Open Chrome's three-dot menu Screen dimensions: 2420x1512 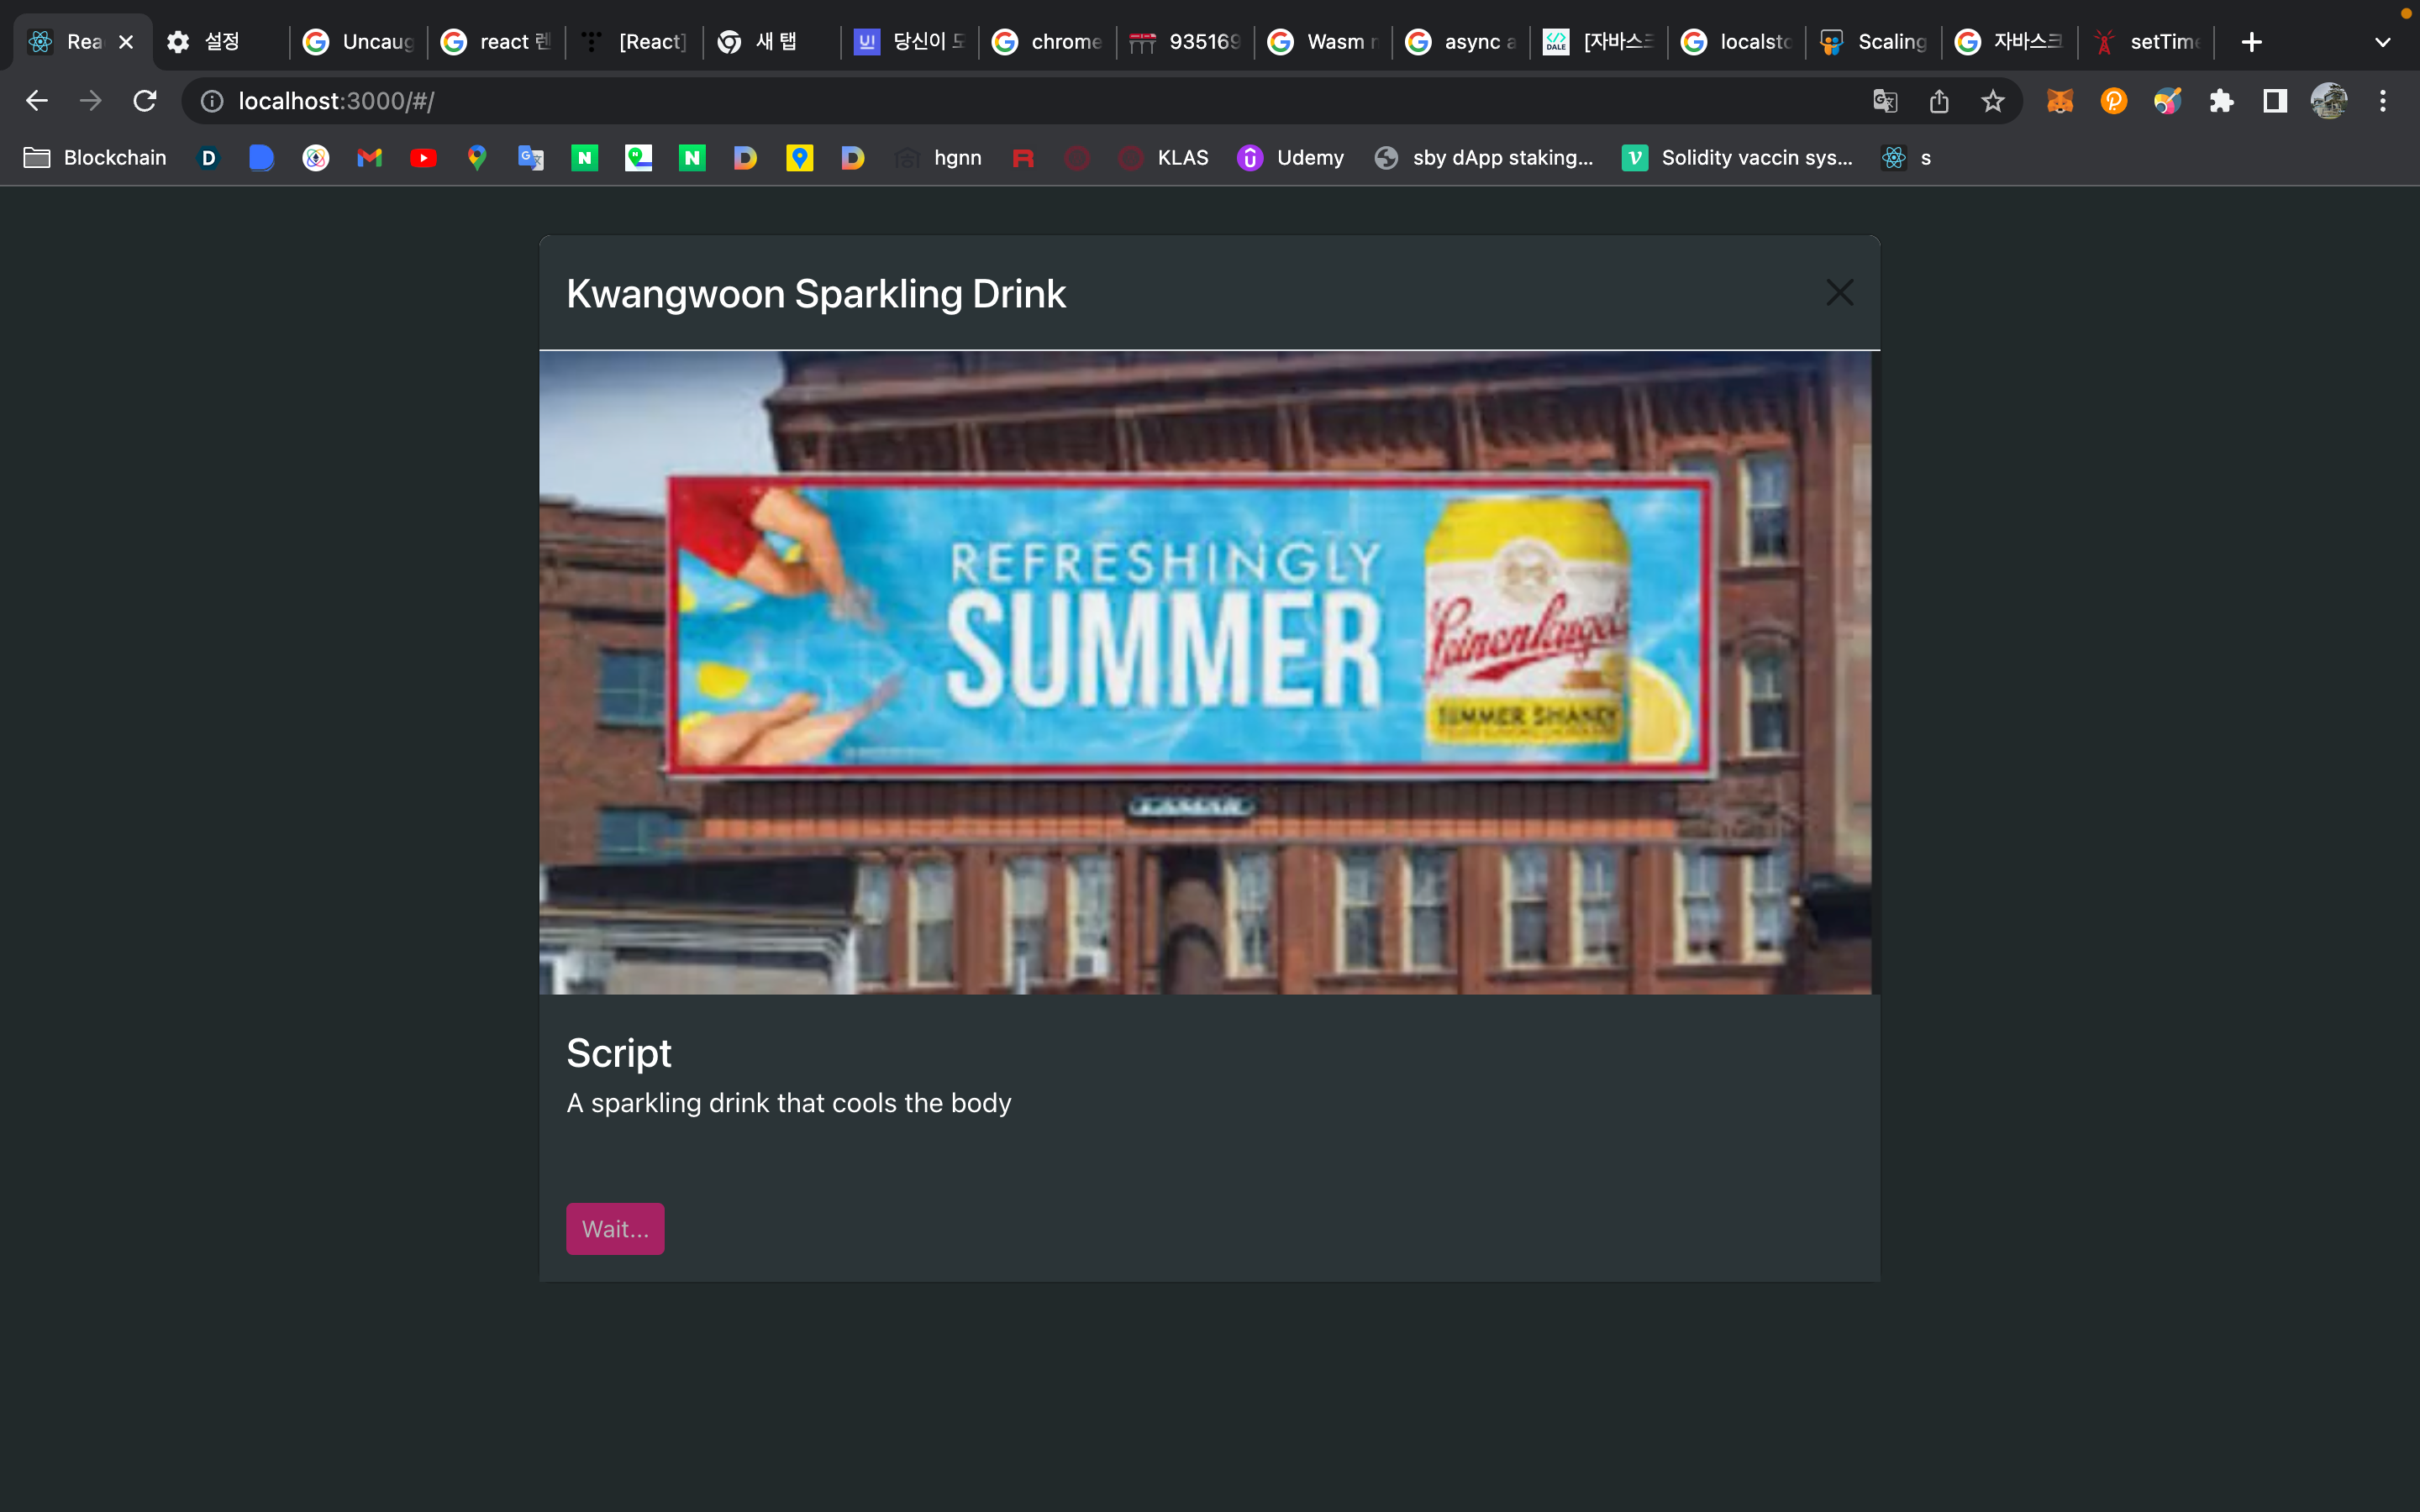2382,101
